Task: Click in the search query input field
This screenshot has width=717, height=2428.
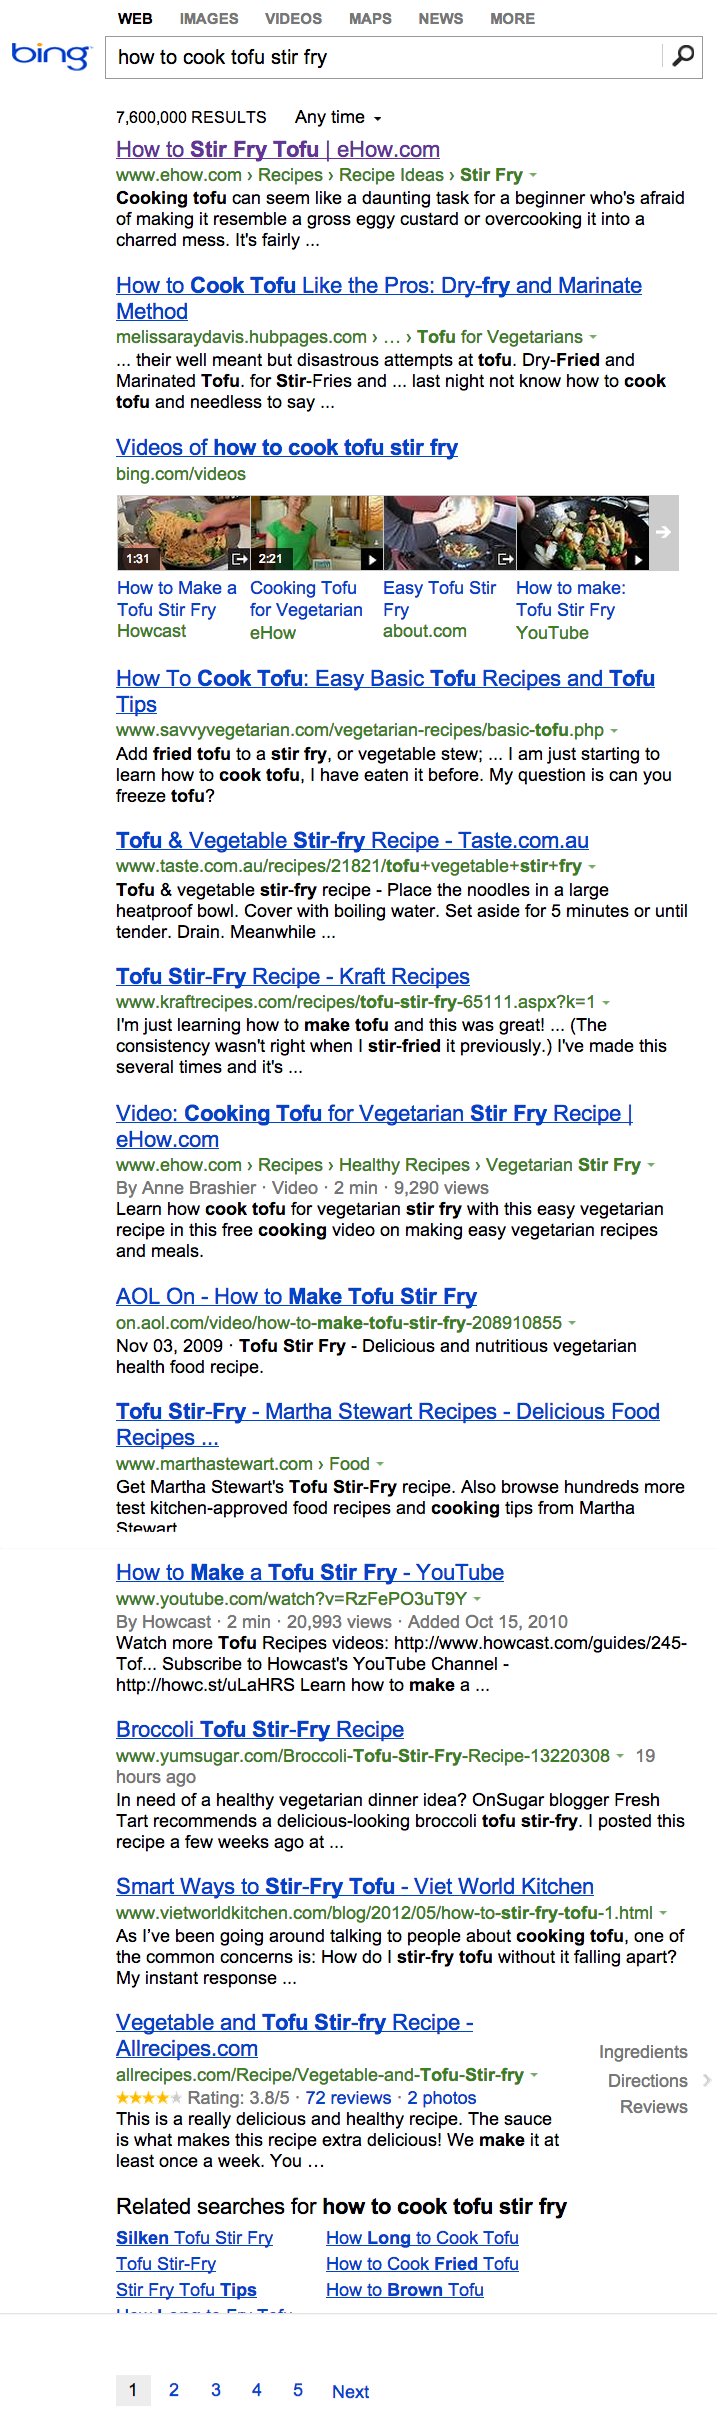Action: point(385,57)
